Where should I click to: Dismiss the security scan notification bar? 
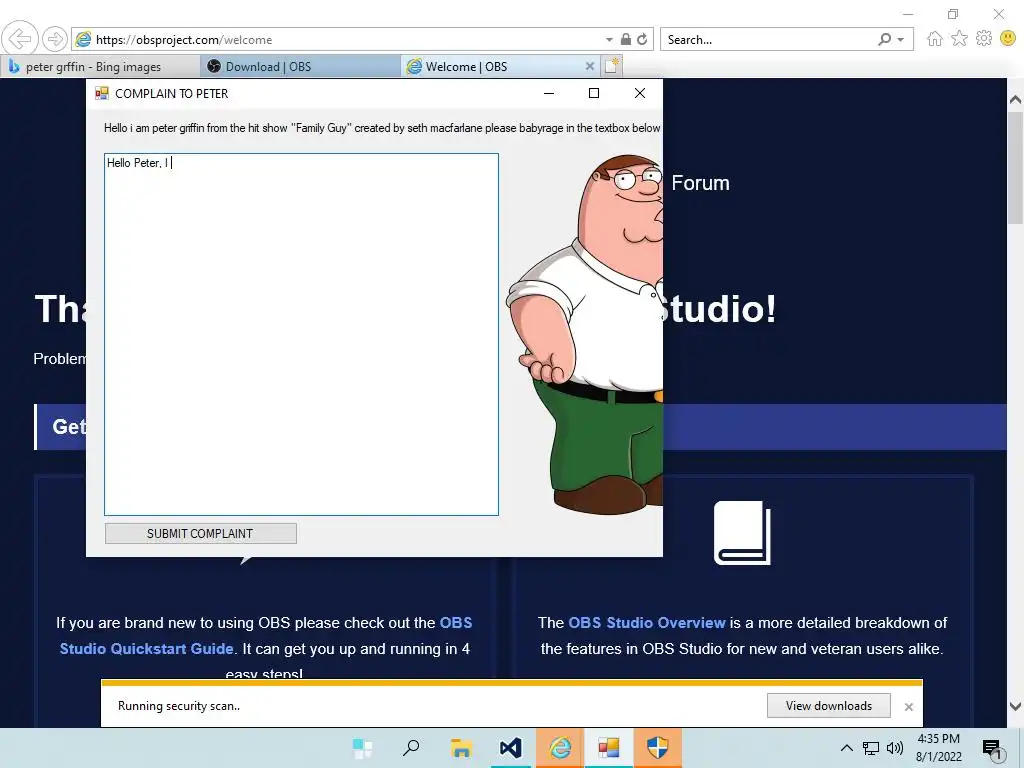908,707
